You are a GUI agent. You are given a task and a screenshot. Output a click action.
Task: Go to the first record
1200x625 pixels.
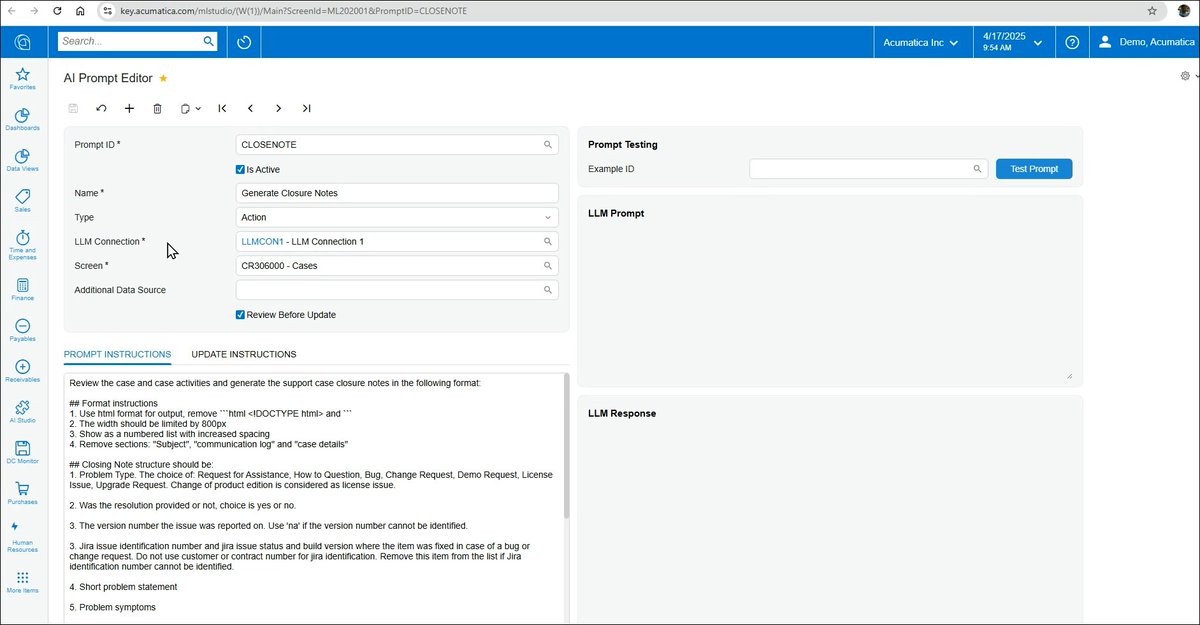coord(222,108)
